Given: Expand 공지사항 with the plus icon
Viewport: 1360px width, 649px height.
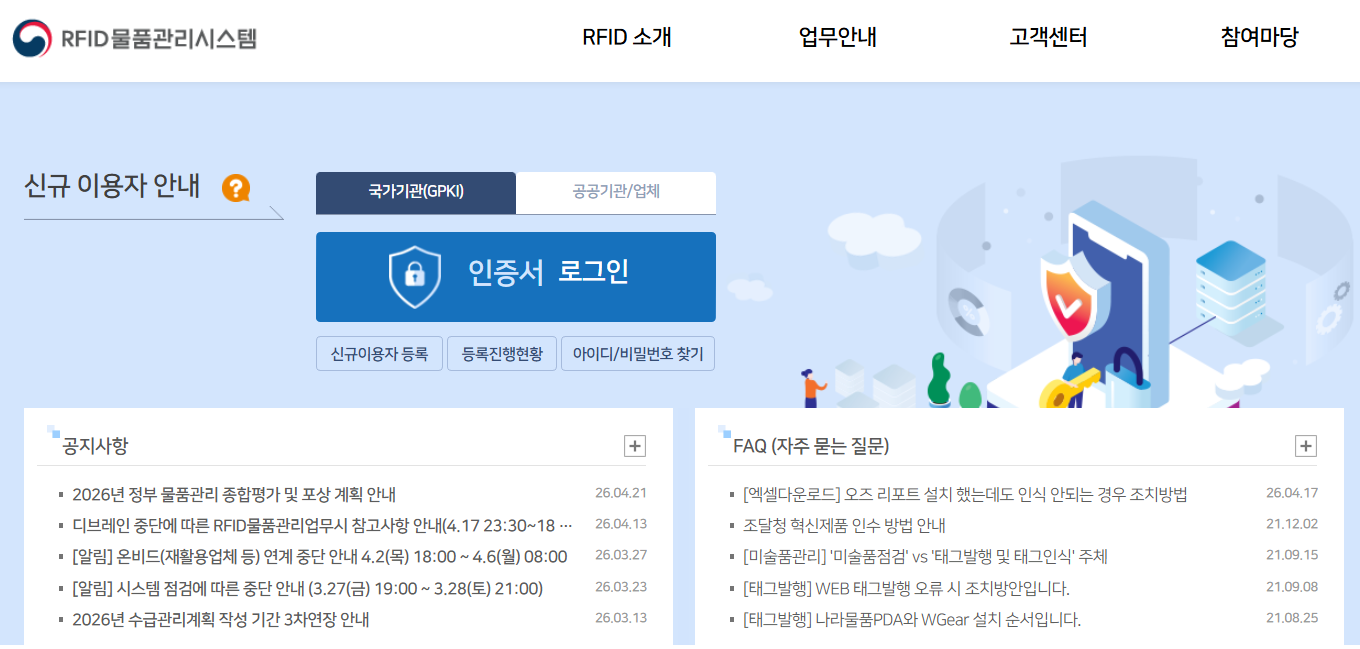Looking at the screenshot, I should 634,446.
